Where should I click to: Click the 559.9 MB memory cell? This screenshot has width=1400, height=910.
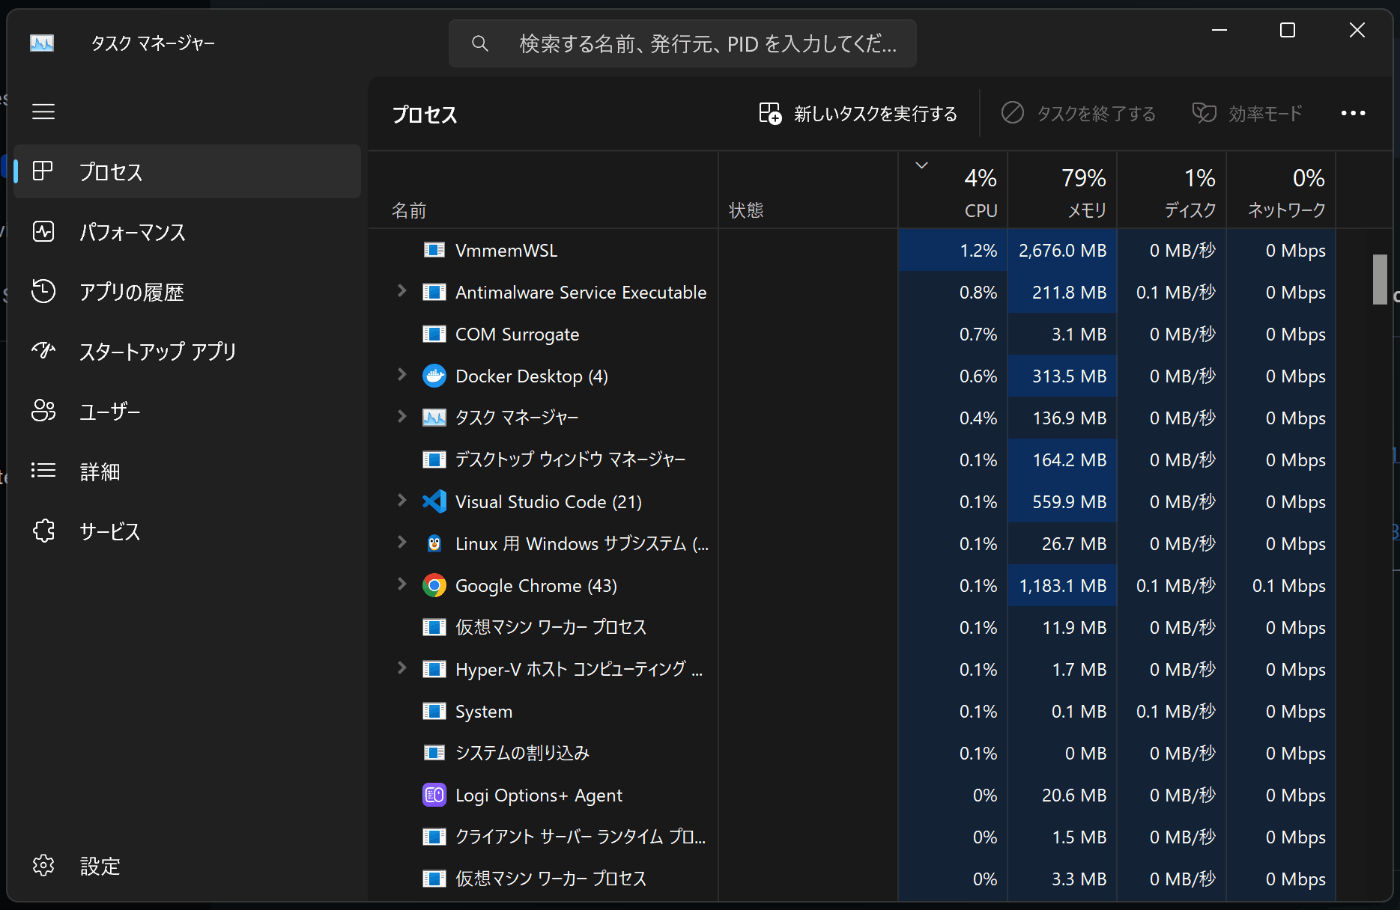(1062, 502)
